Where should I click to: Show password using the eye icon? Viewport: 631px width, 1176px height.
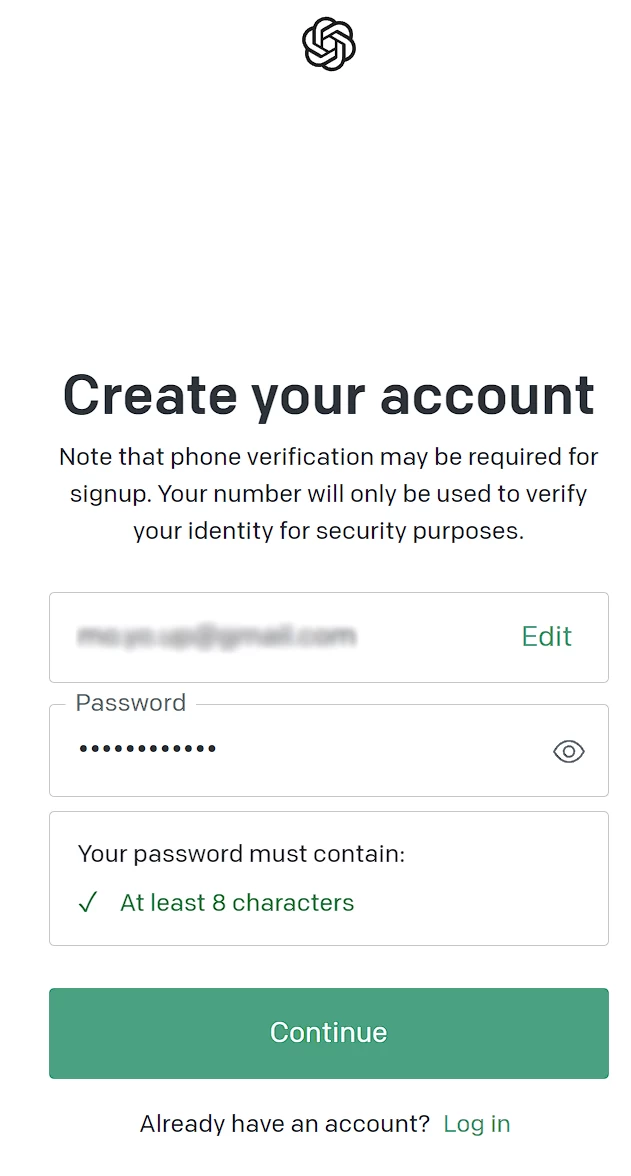click(x=569, y=751)
